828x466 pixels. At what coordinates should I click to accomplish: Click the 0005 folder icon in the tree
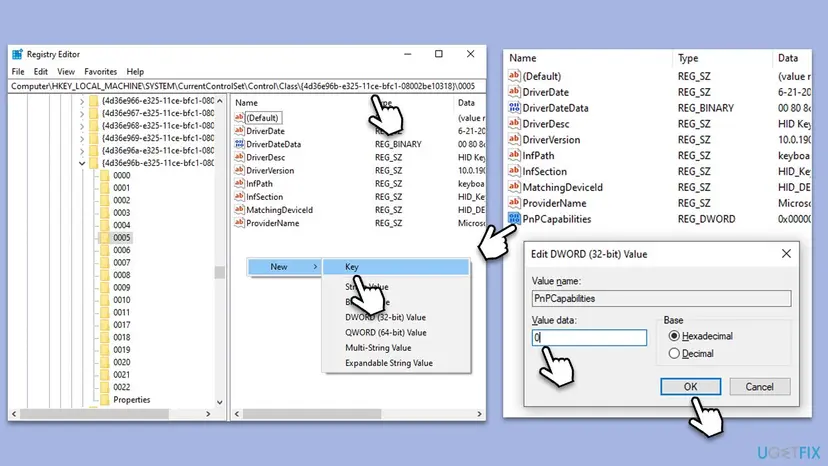(x=105, y=237)
